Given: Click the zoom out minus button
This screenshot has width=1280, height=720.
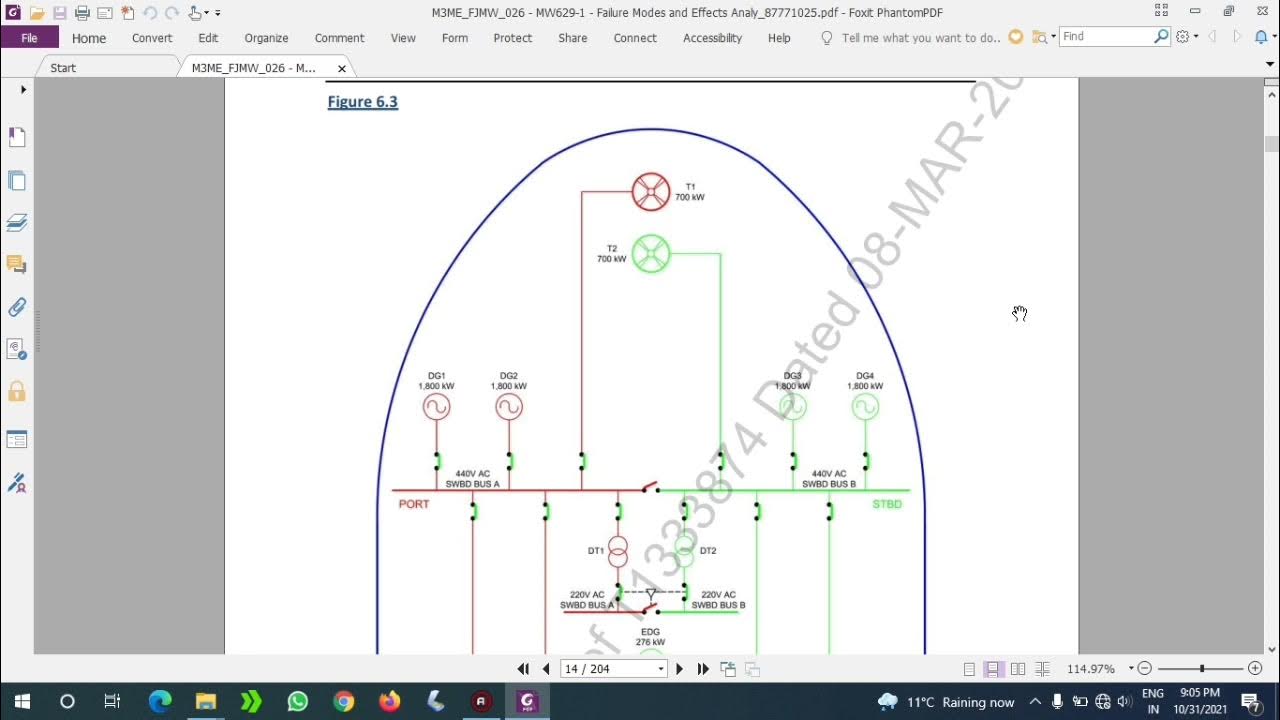Looking at the screenshot, I should [1145, 669].
